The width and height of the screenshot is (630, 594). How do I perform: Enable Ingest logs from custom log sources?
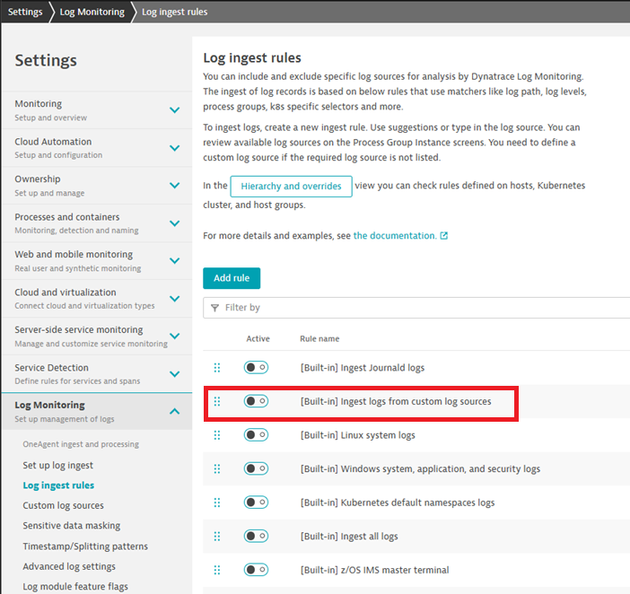point(256,401)
